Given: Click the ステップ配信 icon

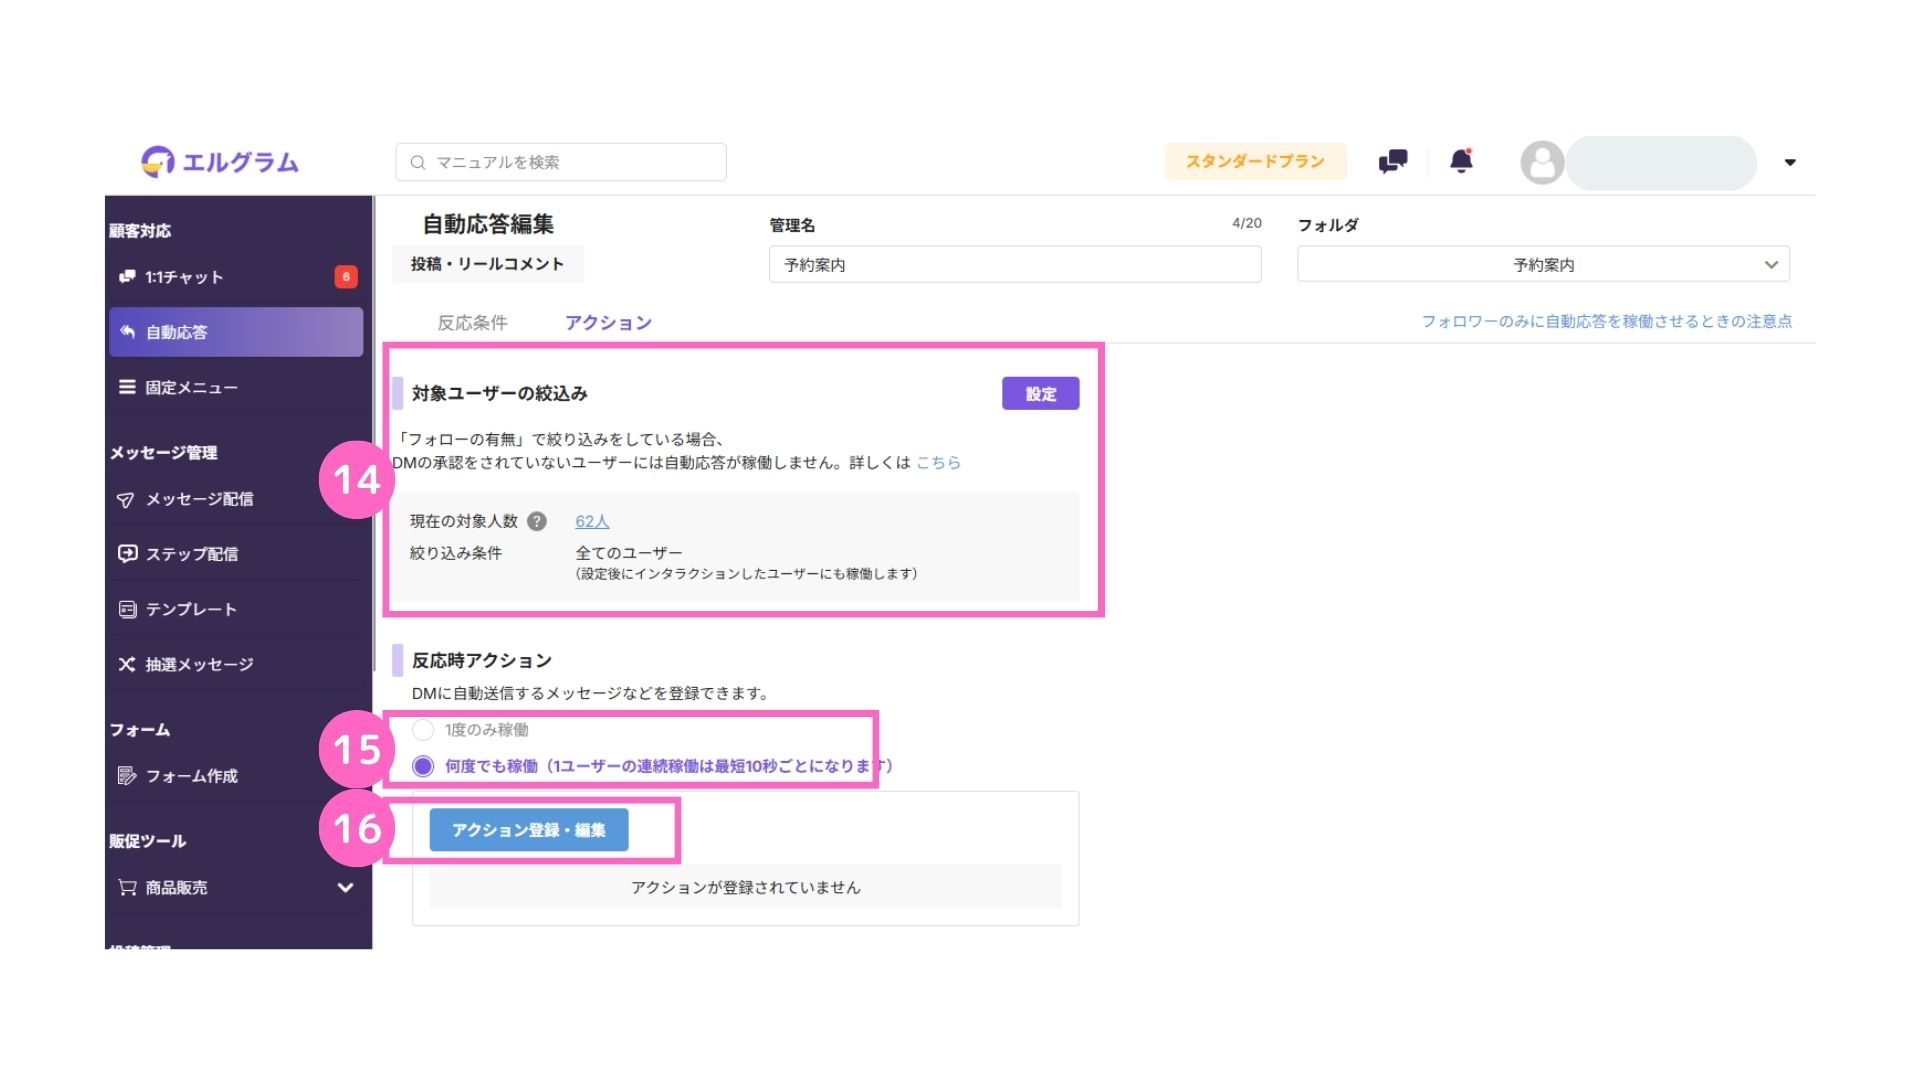Looking at the screenshot, I should pyautogui.click(x=127, y=554).
